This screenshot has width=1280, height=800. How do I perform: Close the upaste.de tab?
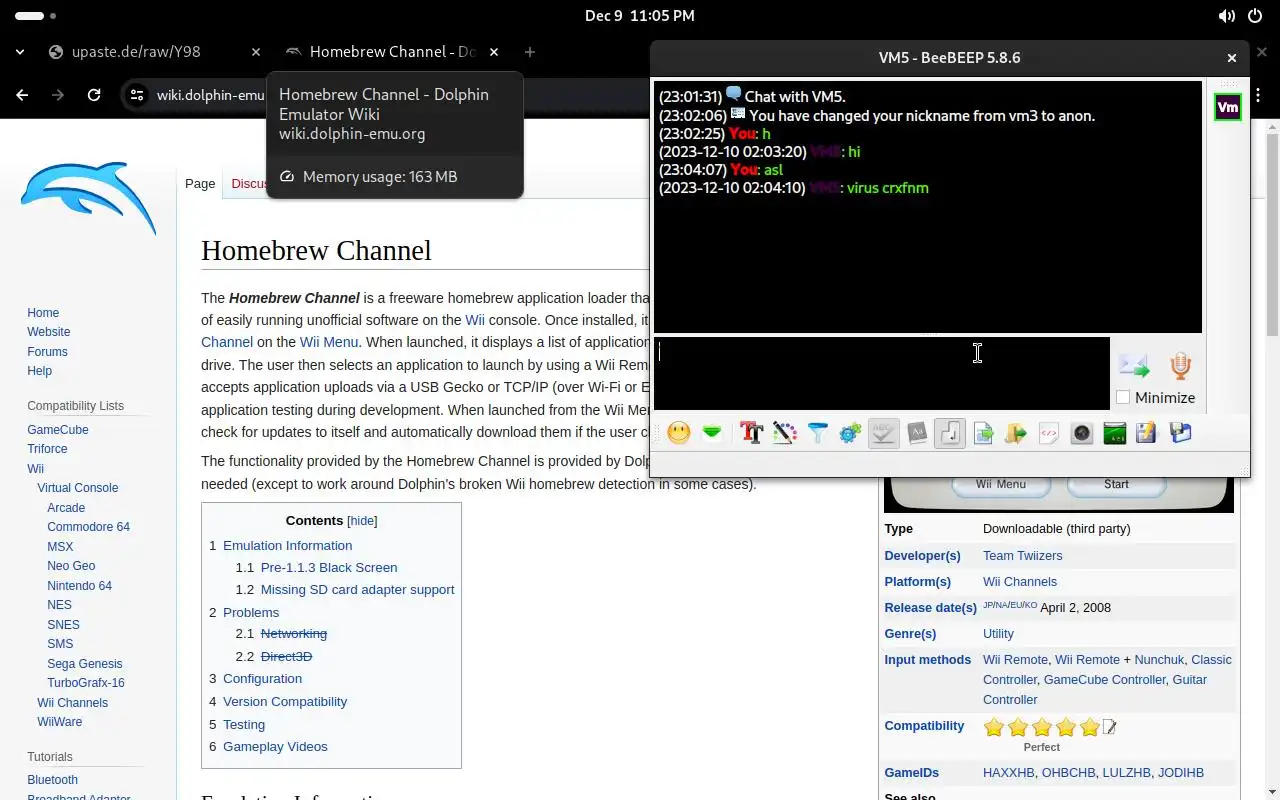pos(256,52)
